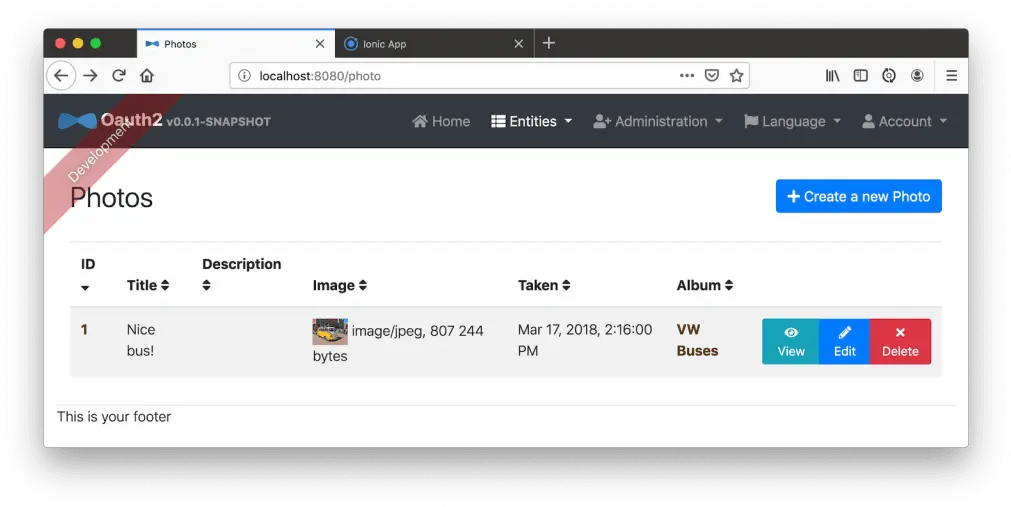Image resolution: width=1011 pixels, height=507 pixels.
Task: Toggle sort order of Album column
Action: click(704, 285)
